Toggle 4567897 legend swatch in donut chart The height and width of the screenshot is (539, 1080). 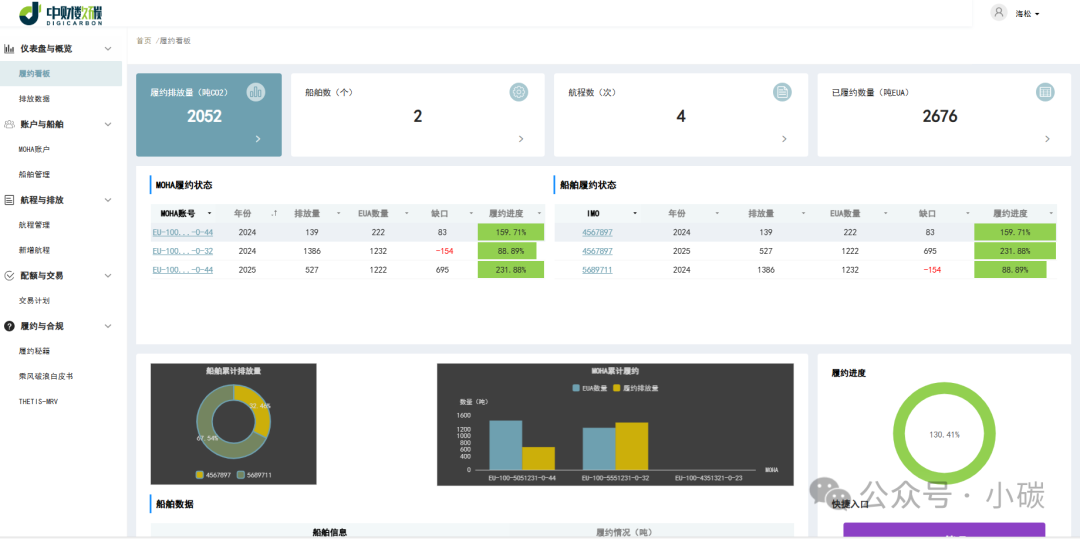(200, 475)
